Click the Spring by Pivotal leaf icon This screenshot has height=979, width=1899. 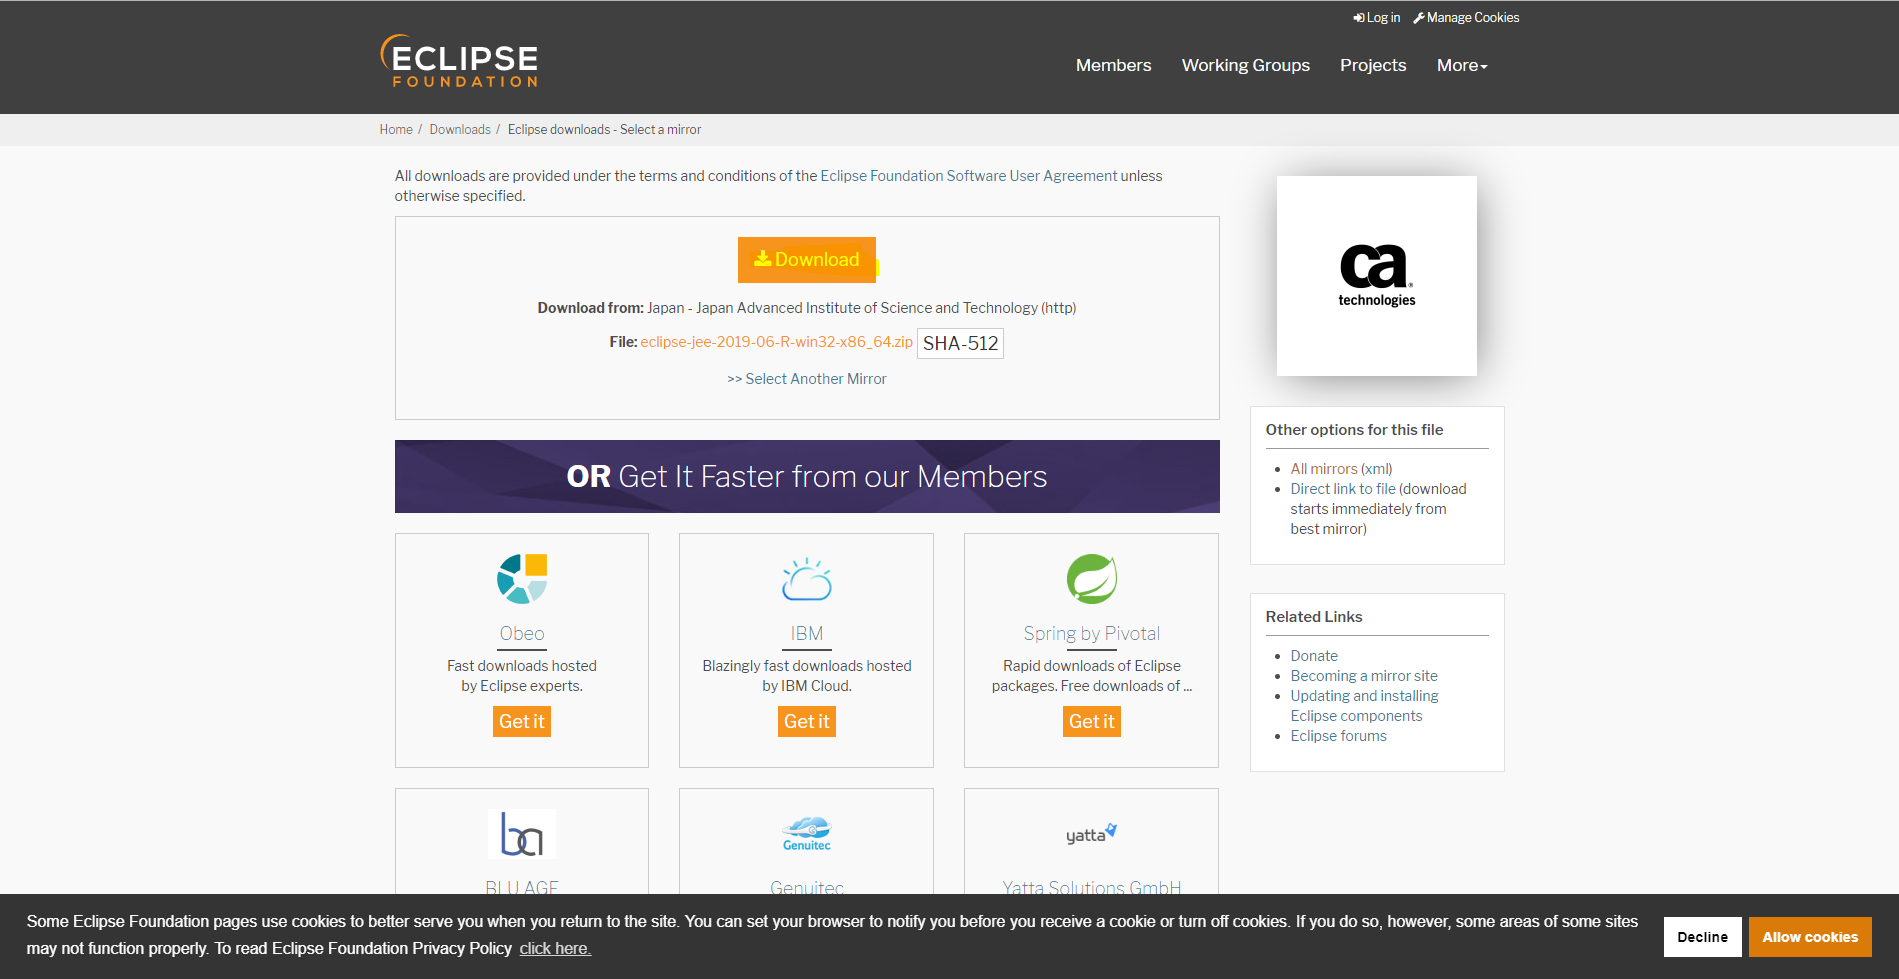pyautogui.click(x=1091, y=578)
